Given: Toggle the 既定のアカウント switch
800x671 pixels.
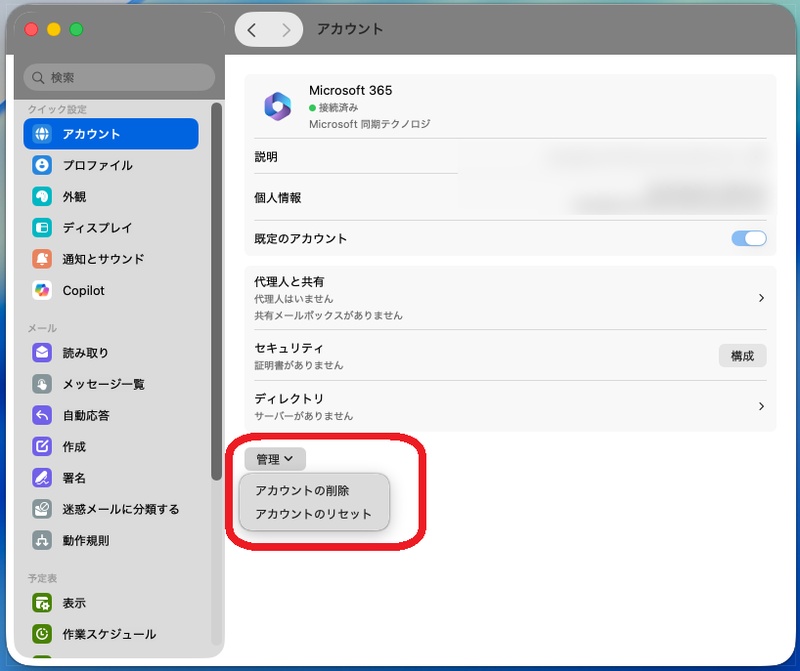Looking at the screenshot, I should tap(748, 238).
